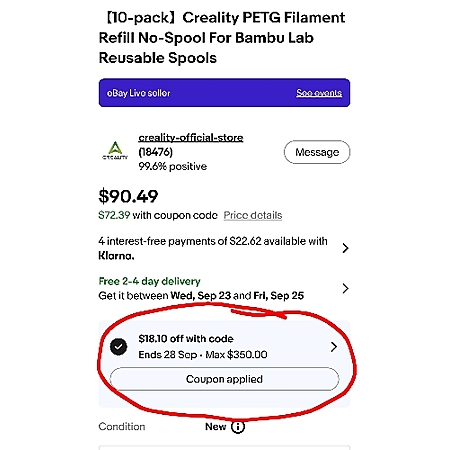Open the See events link
Screen dimensions: 450x450
click(x=319, y=93)
